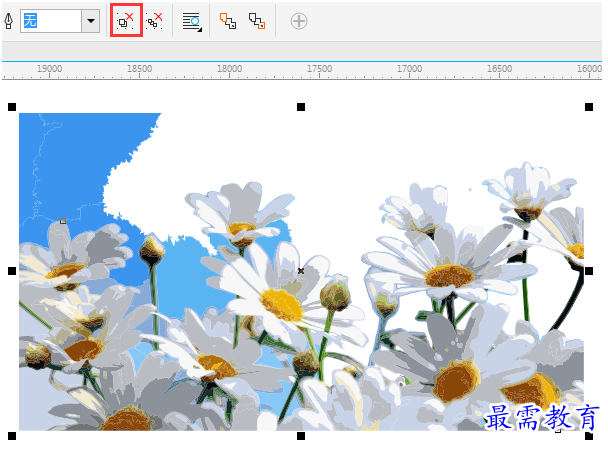608x449 pixels.
Task: Click the Ungroup objects icon
Action: click(x=126, y=21)
